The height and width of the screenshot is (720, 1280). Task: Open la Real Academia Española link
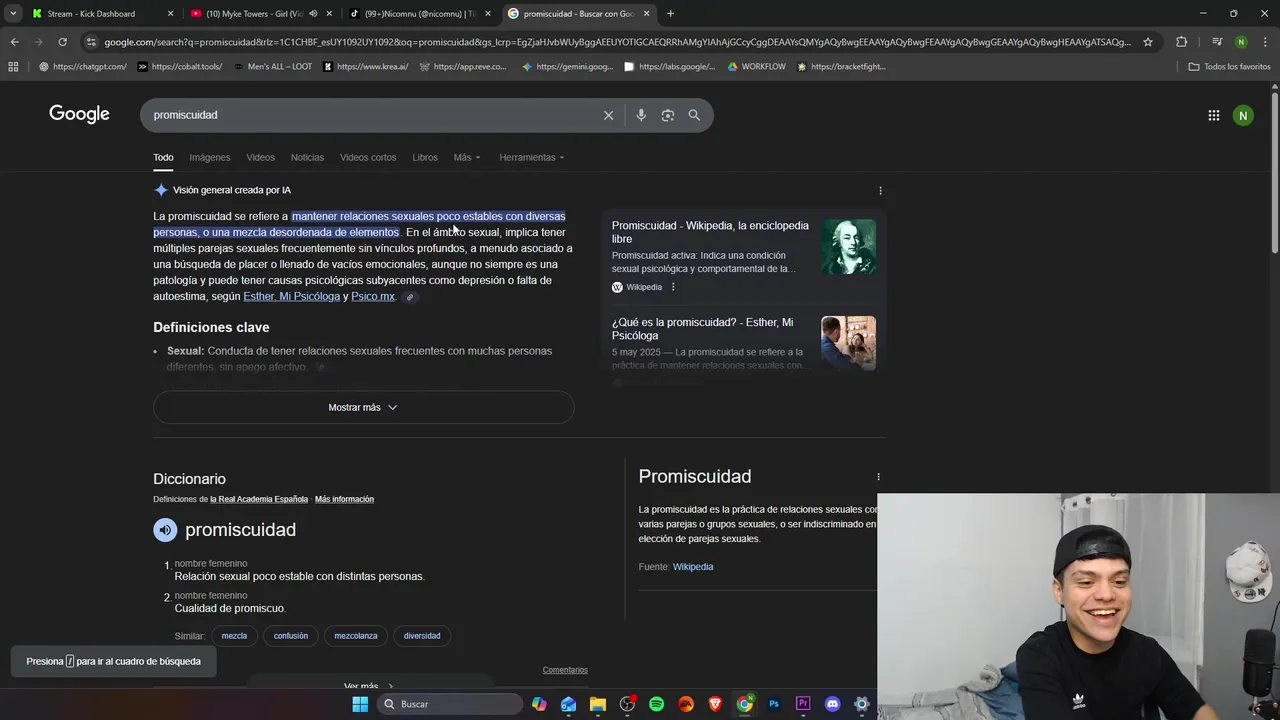pyautogui.click(x=259, y=499)
